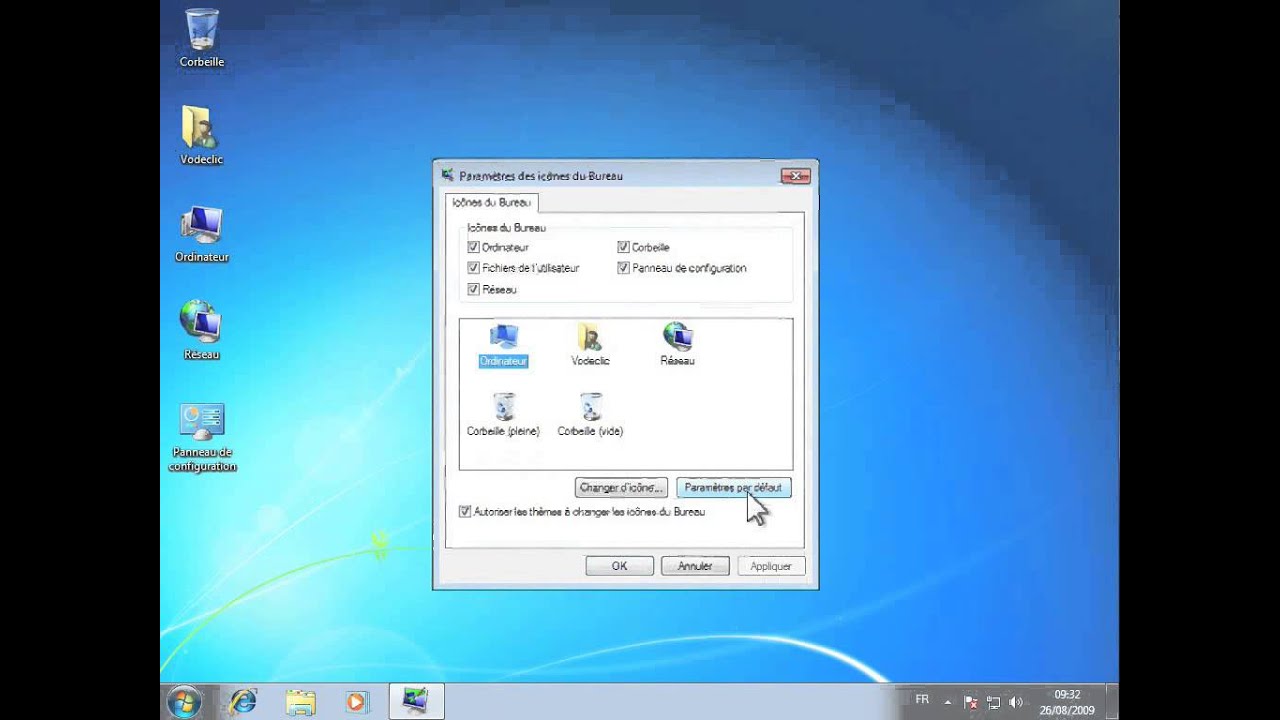Screen dimensions: 1280x720
Task: Uncheck the Réseau checkbox
Action: pos(474,289)
